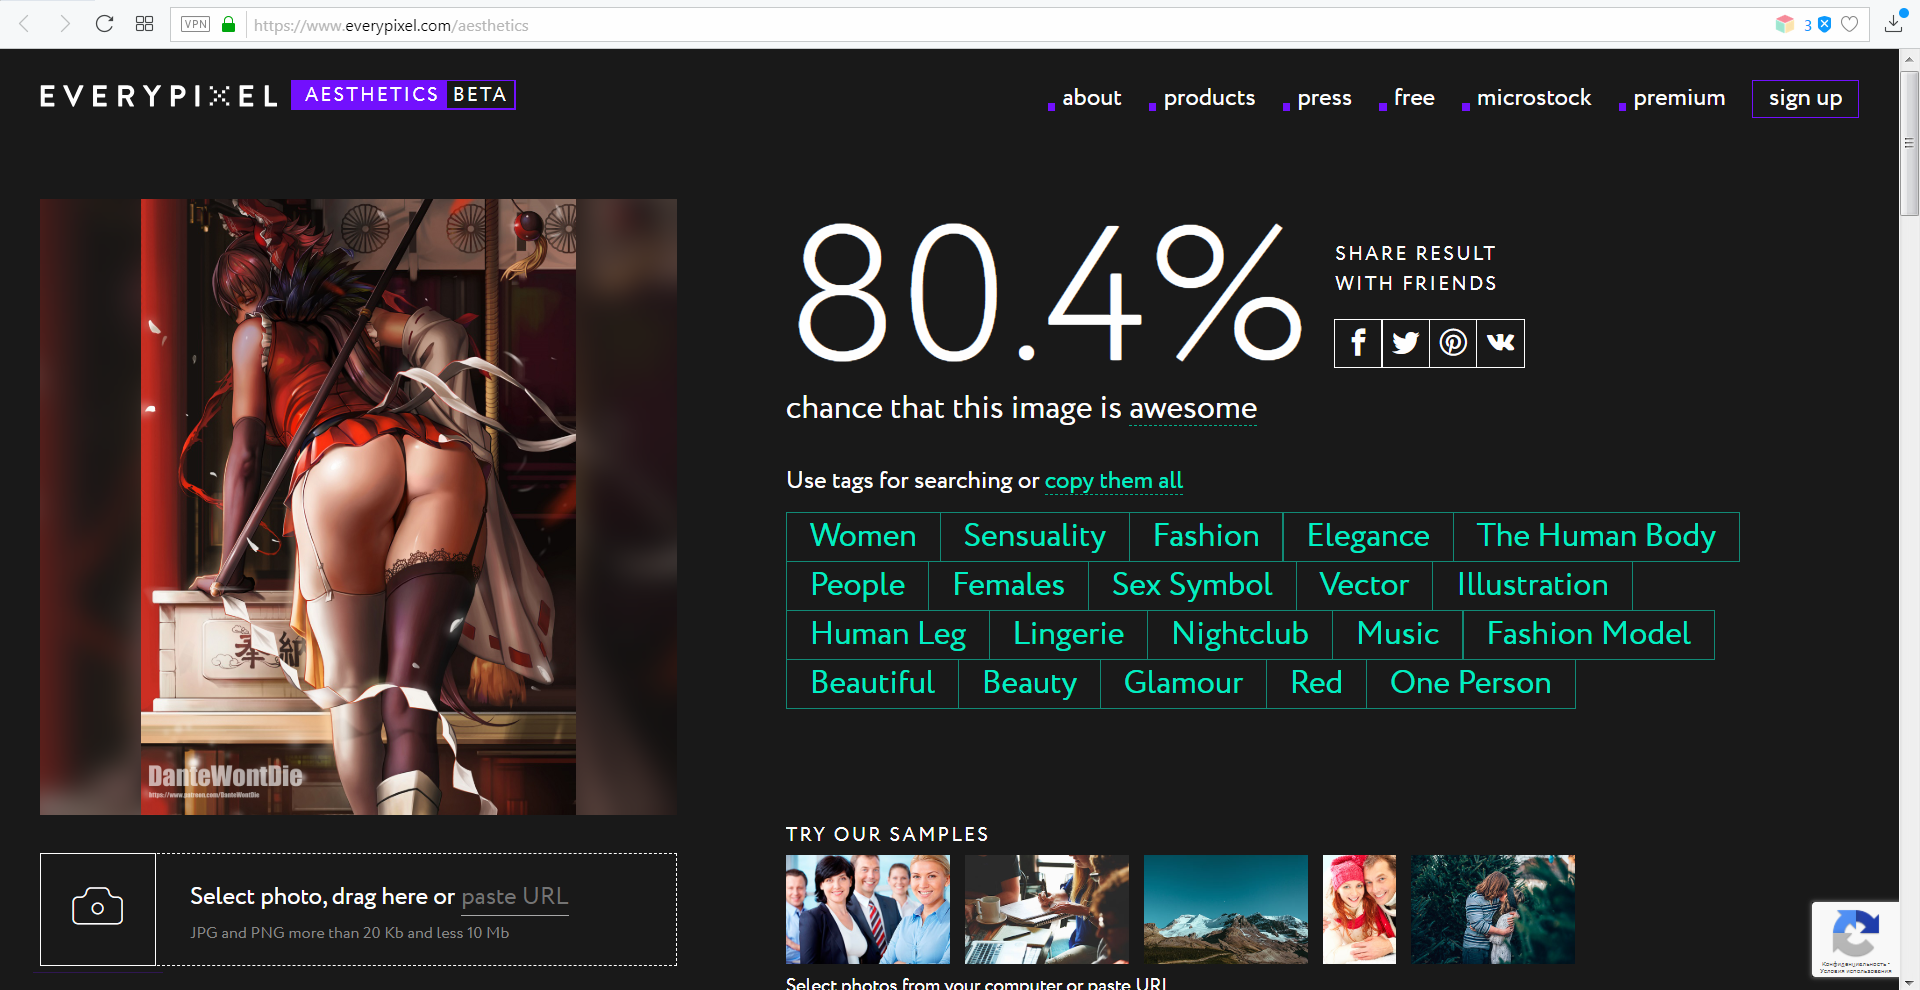Select the Red tag
Viewport: 1920px width, 990px height.
coord(1316,683)
